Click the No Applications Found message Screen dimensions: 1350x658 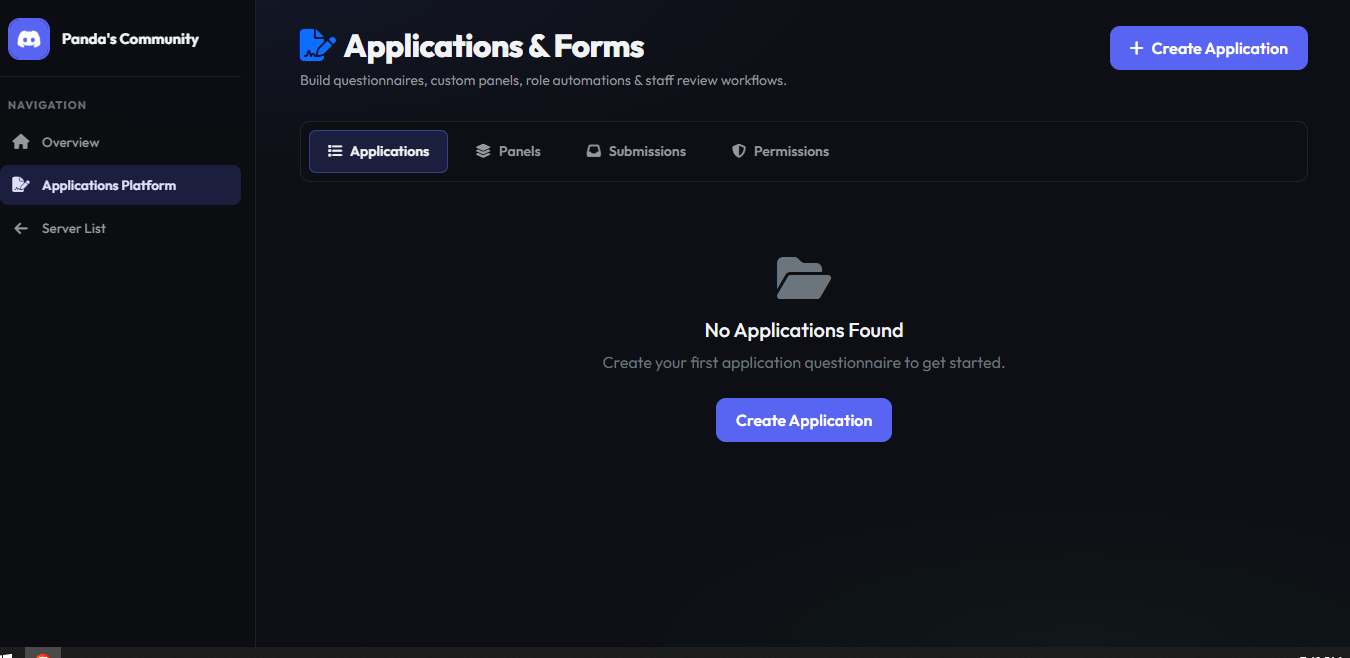point(804,330)
